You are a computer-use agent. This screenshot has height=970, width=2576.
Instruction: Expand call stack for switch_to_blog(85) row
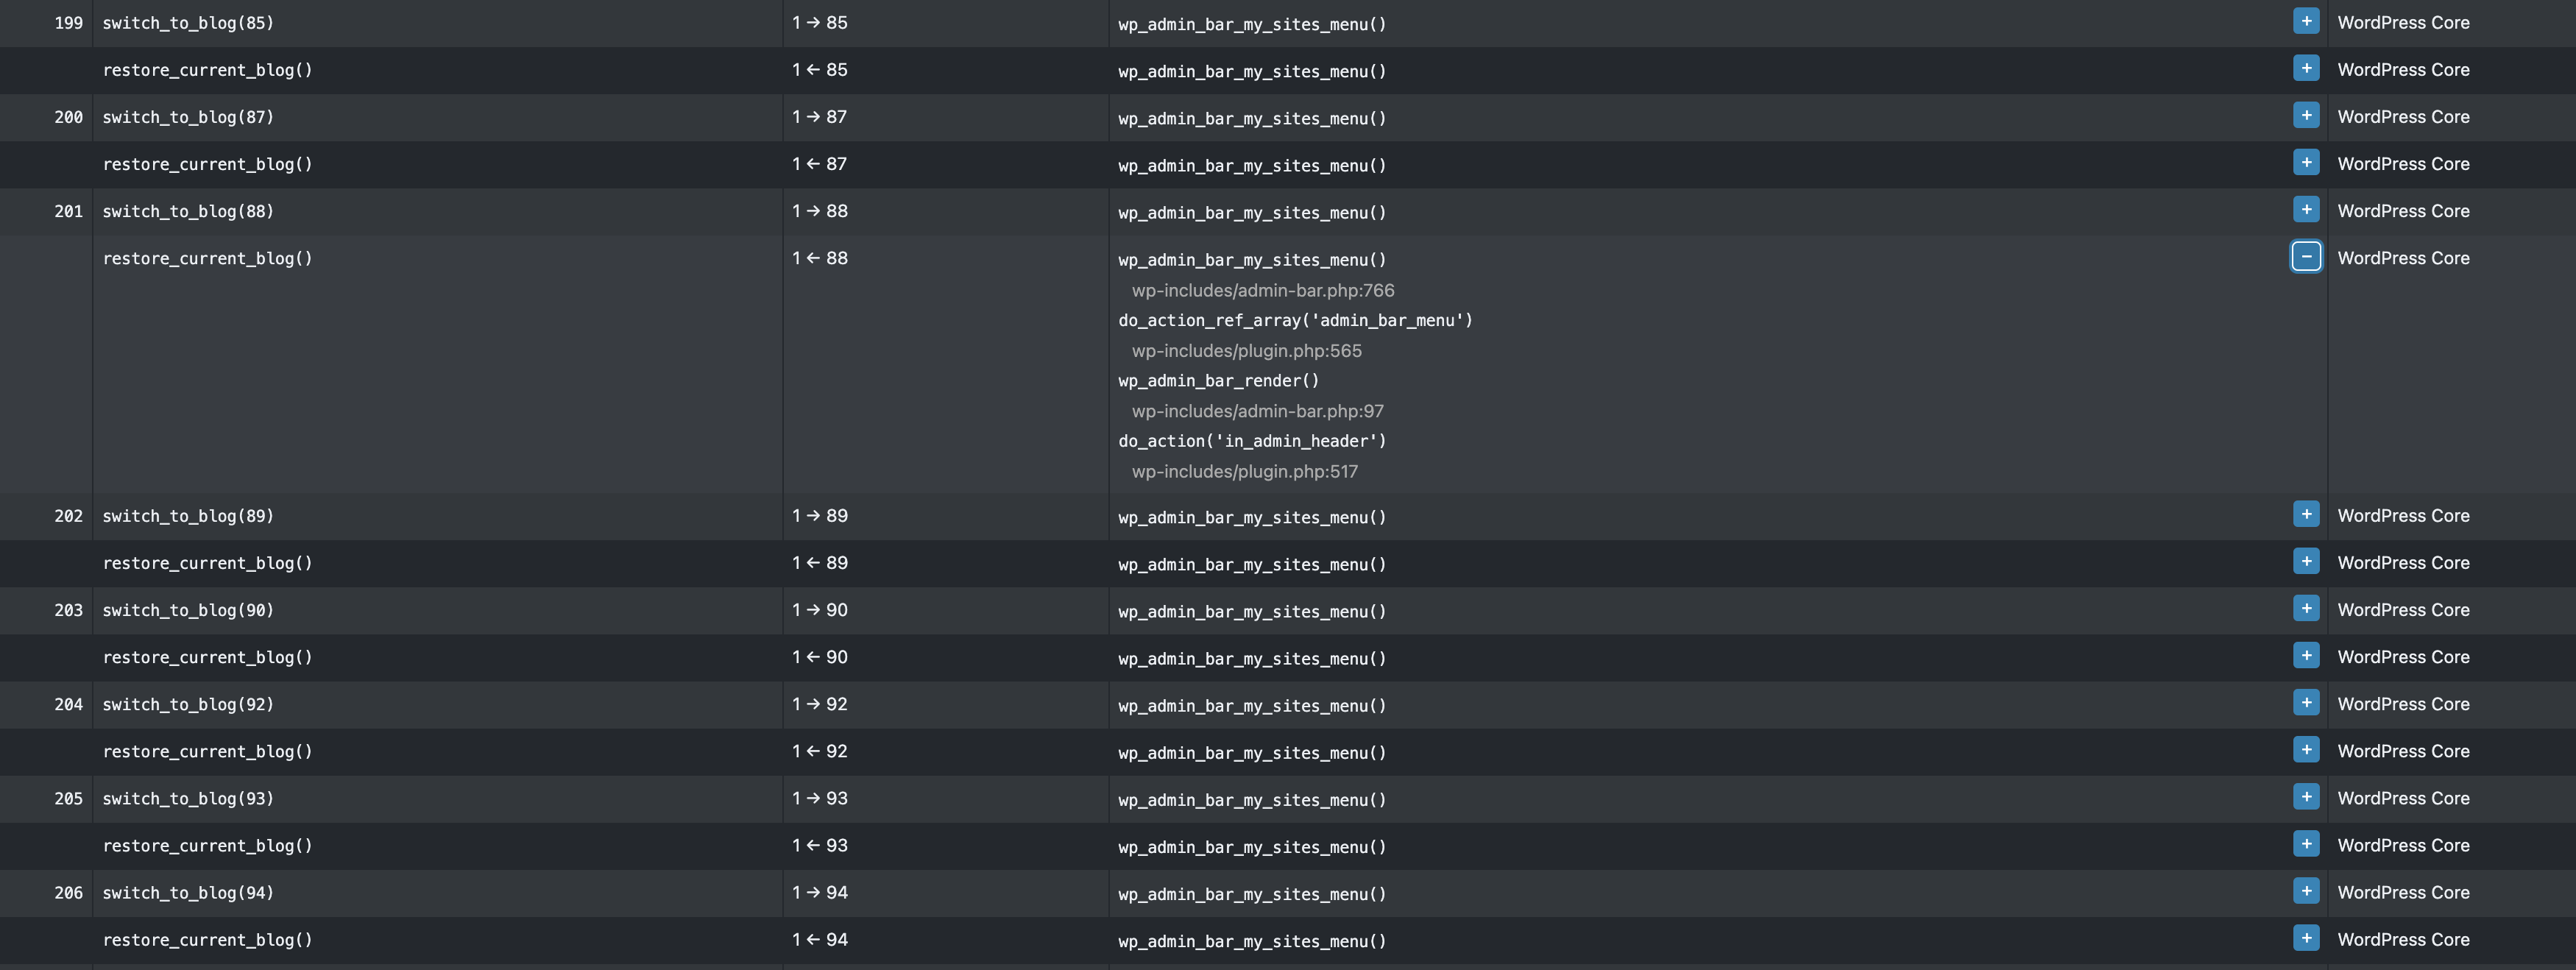(2306, 21)
